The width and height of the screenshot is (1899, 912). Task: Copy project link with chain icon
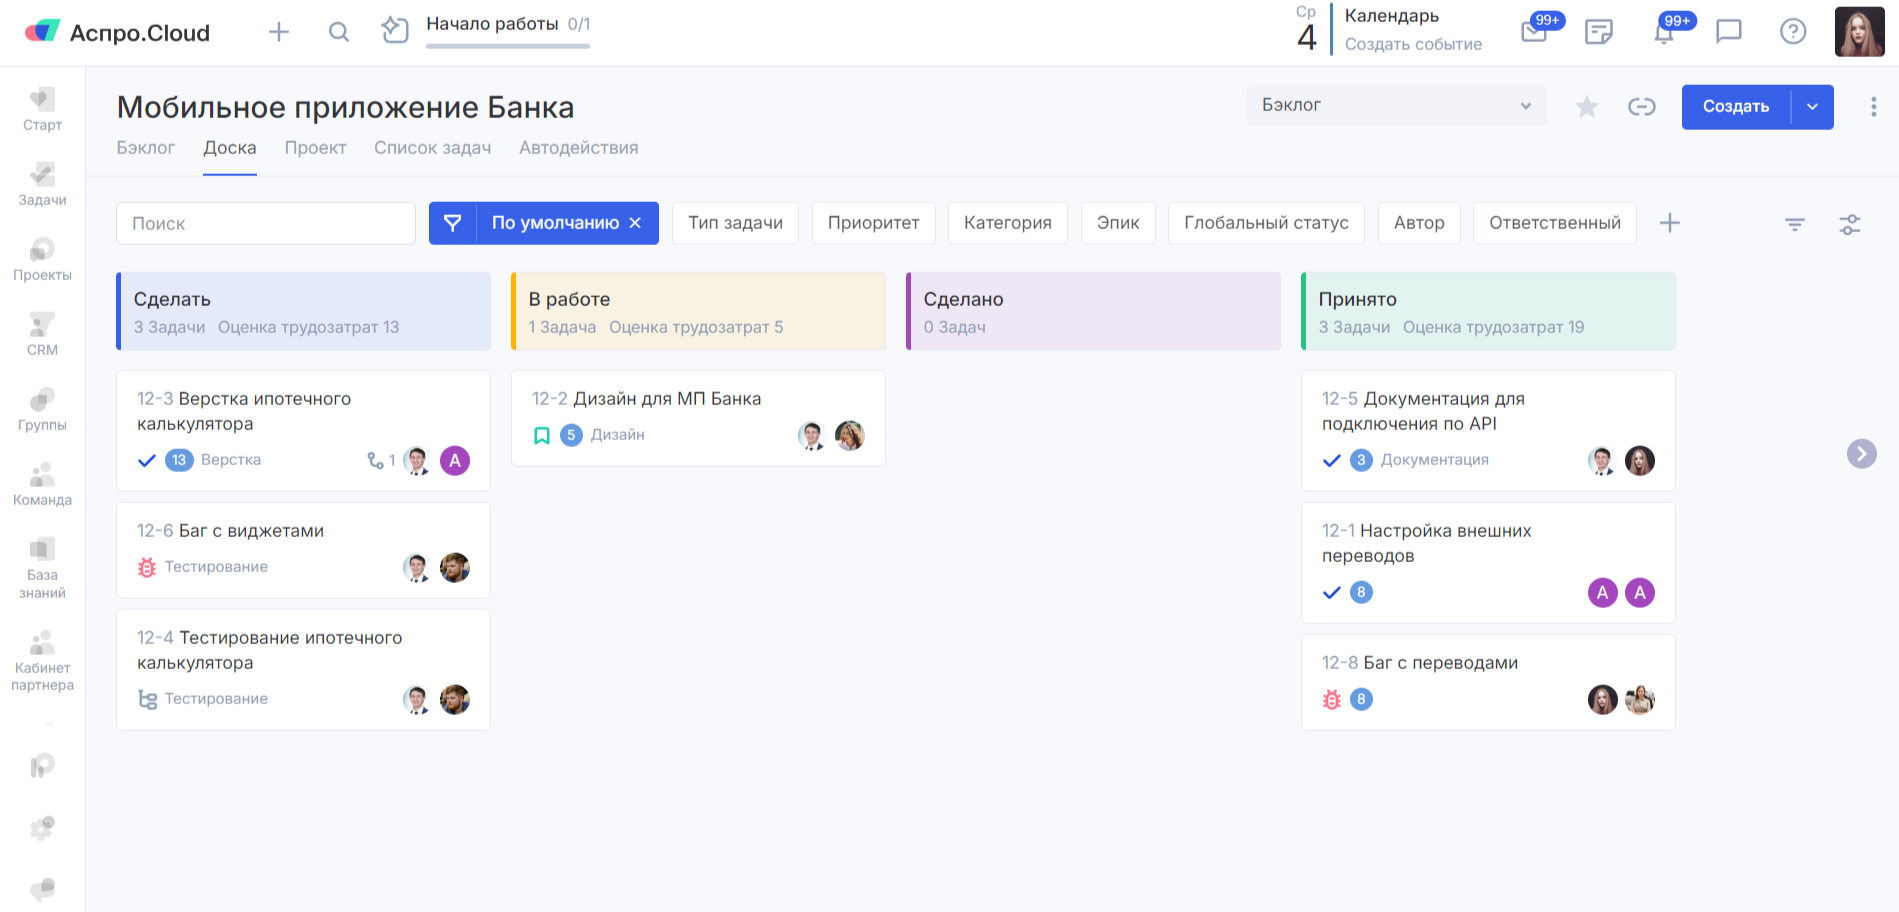point(1641,107)
